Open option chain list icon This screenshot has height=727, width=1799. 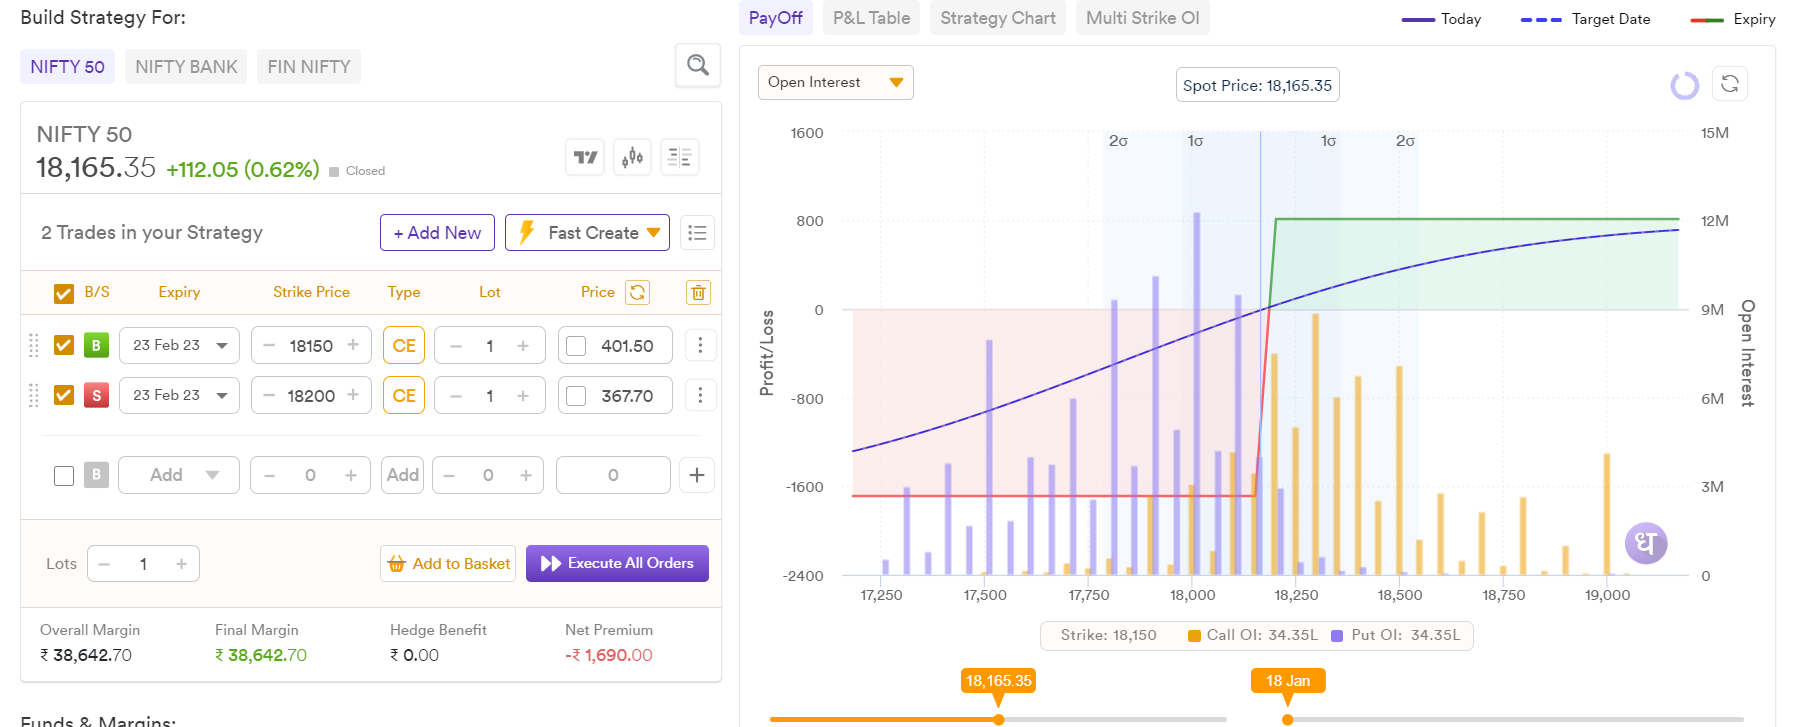coord(680,157)
